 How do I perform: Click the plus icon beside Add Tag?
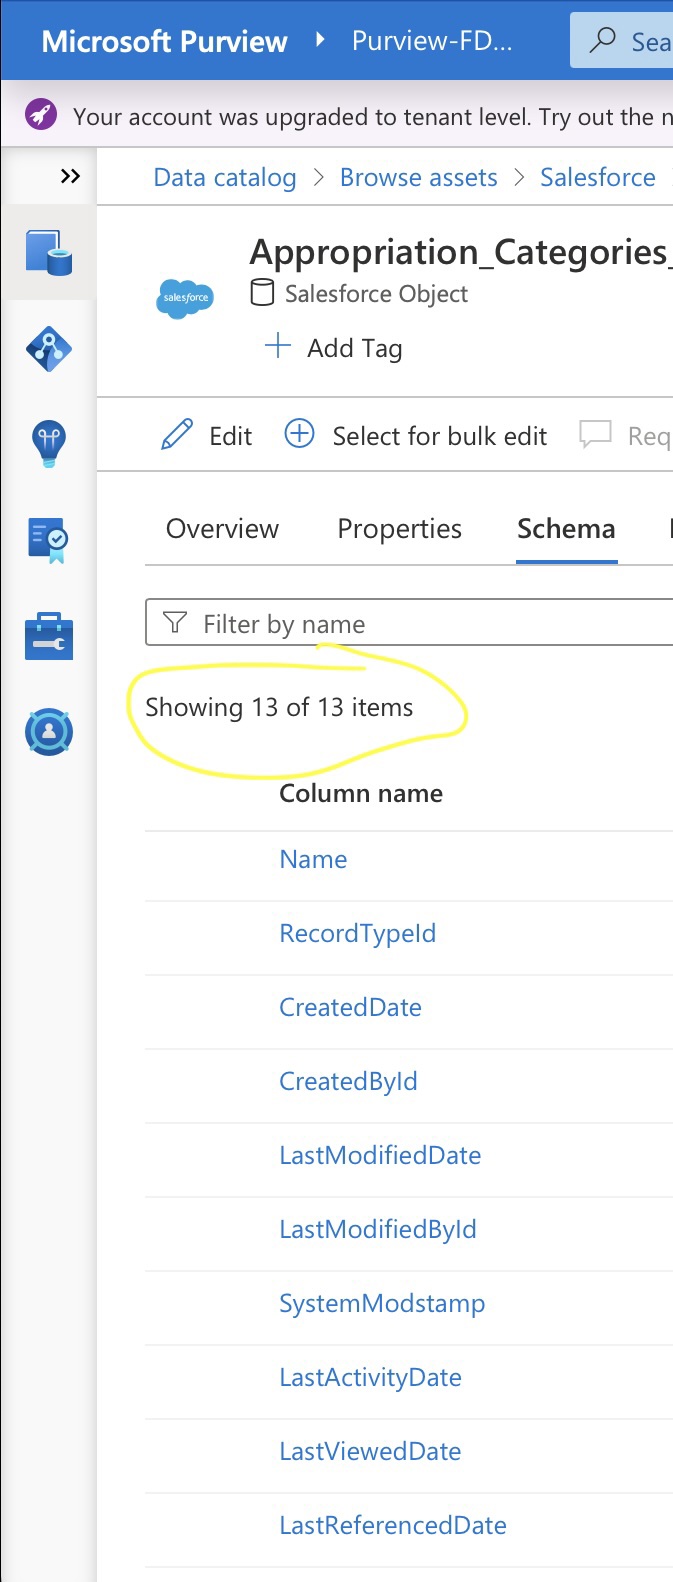(277, 346)
